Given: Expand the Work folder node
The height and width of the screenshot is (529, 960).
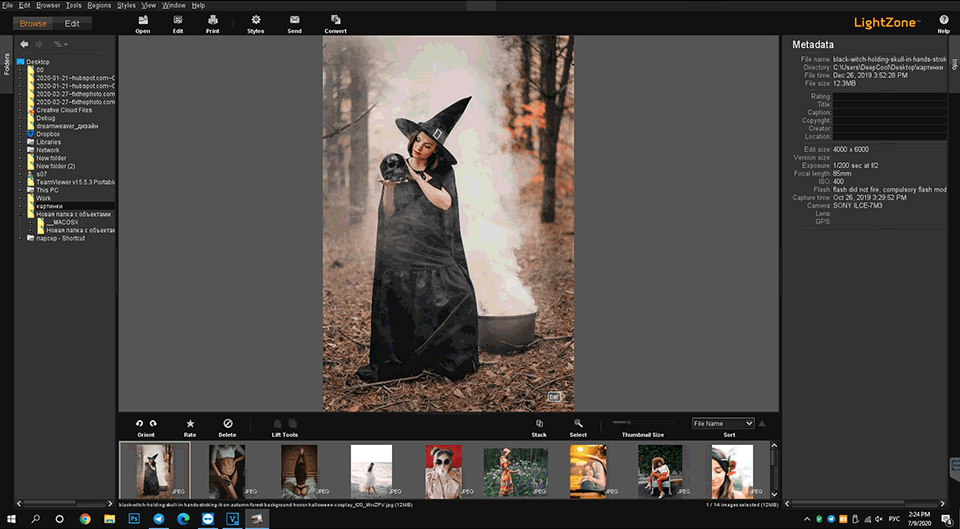Looking at the screenshot, I should [x=20, y=198].
